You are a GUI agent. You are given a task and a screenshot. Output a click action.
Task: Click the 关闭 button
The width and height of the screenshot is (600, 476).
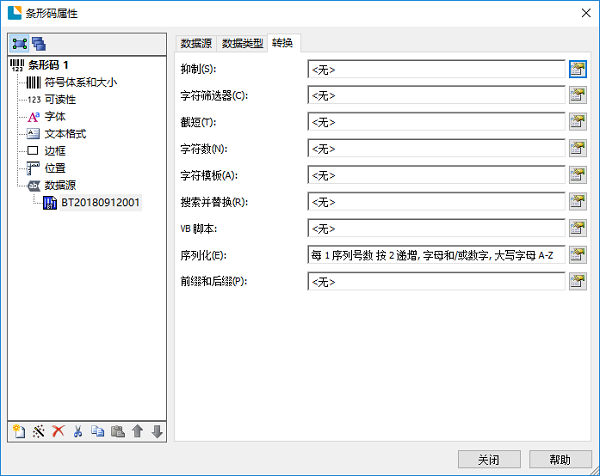[489, 459]
